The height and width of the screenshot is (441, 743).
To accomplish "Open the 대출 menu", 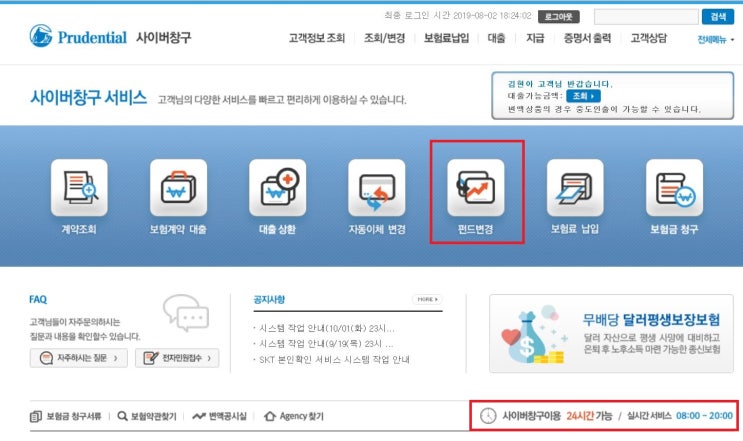I will [497, 38].
